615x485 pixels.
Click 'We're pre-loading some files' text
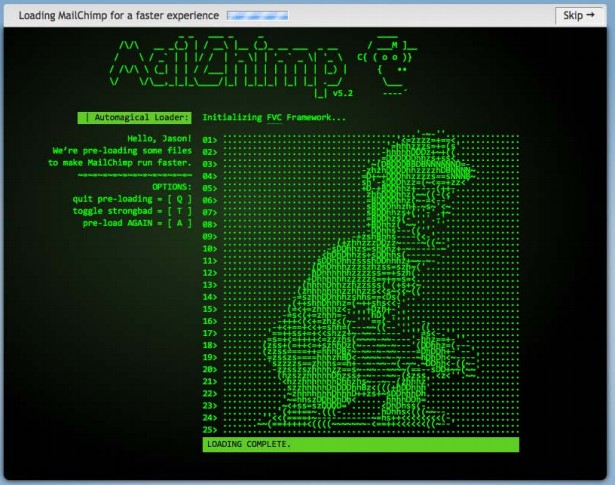122,151
